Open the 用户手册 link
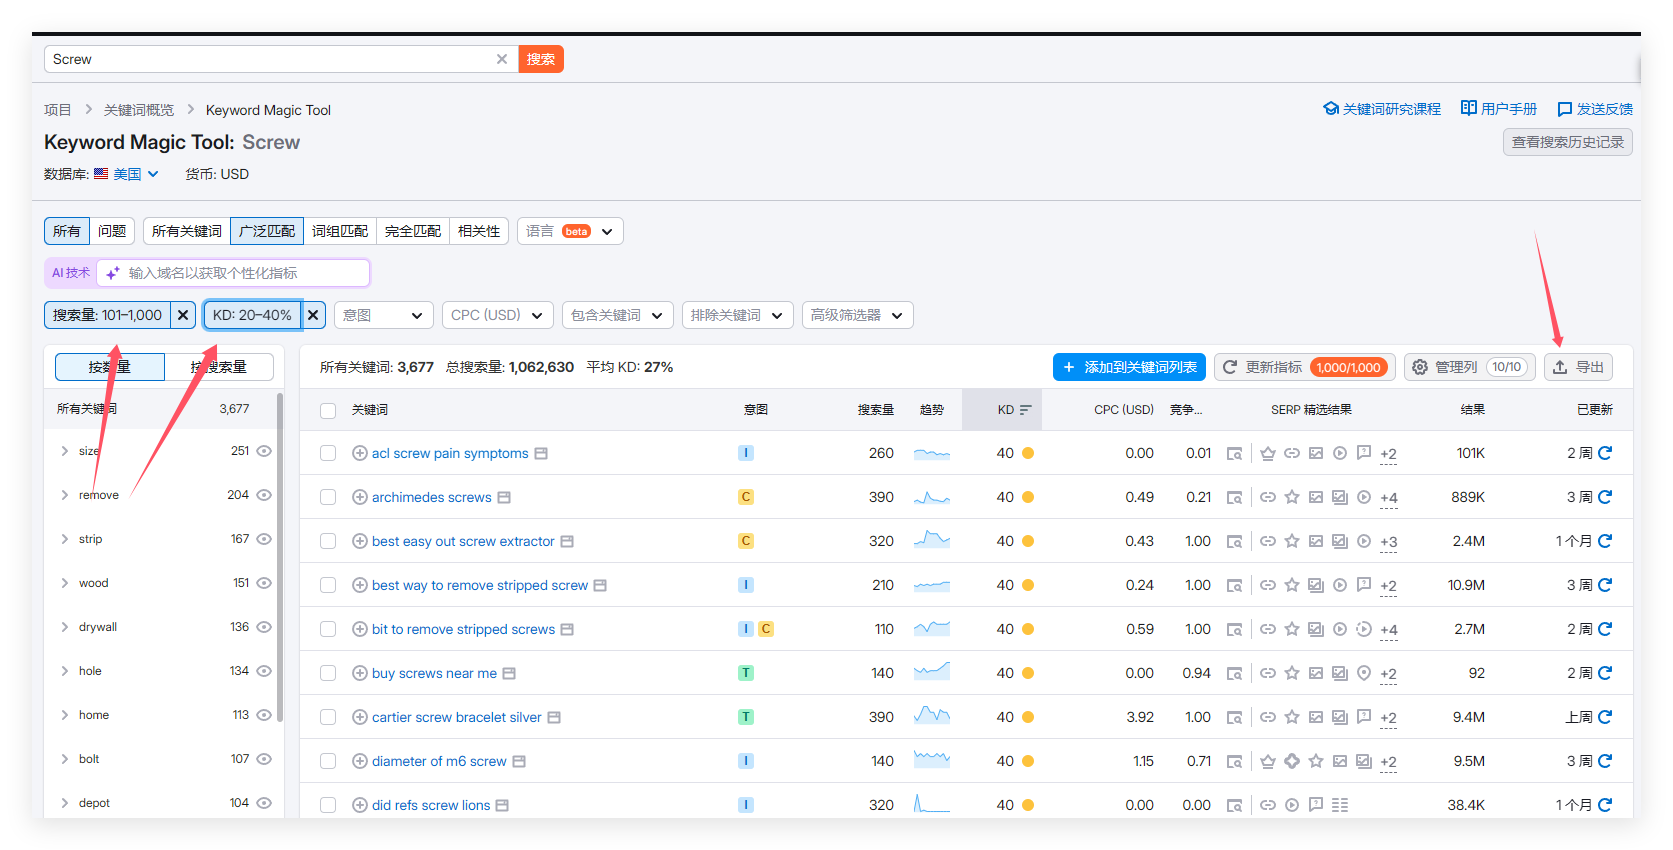This screenshot has height=850, width=1673. pyautogui.click(x=1499, y=109)
